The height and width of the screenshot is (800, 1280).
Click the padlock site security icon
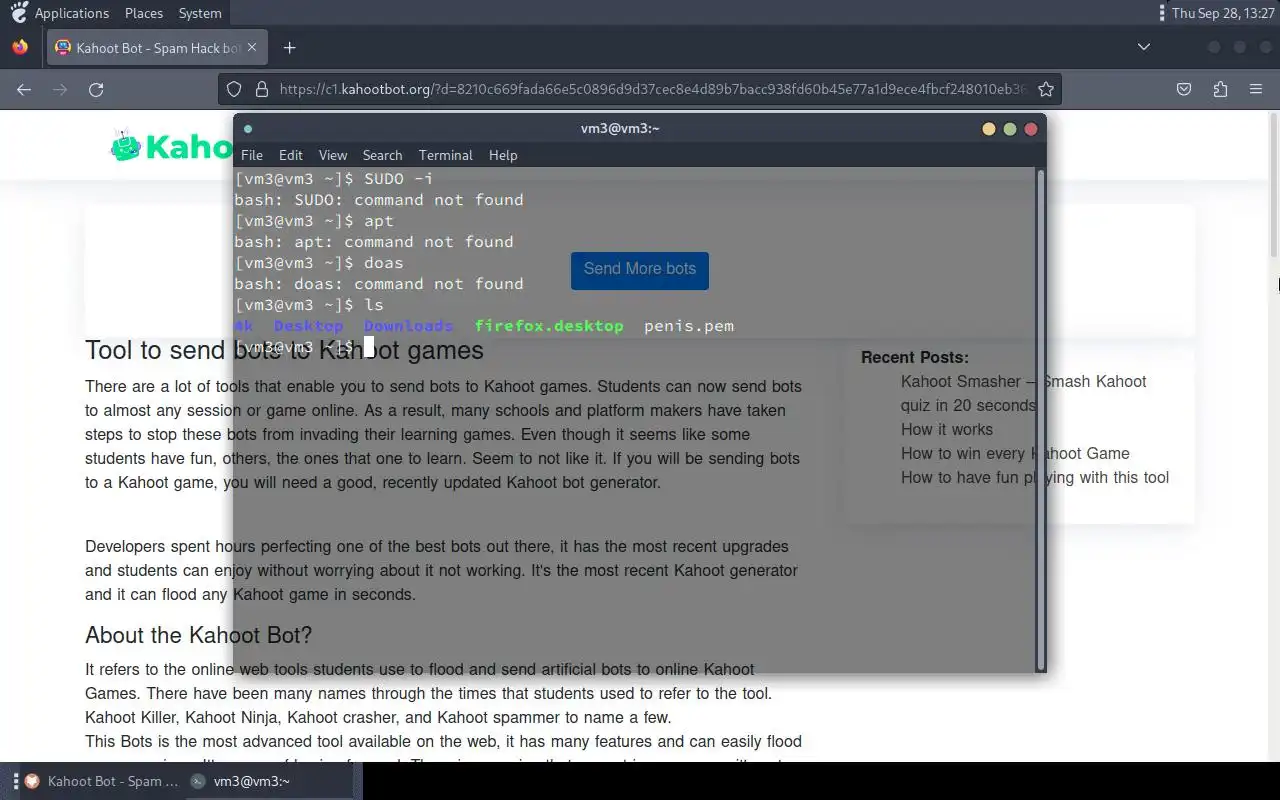[x=262, y=89]
